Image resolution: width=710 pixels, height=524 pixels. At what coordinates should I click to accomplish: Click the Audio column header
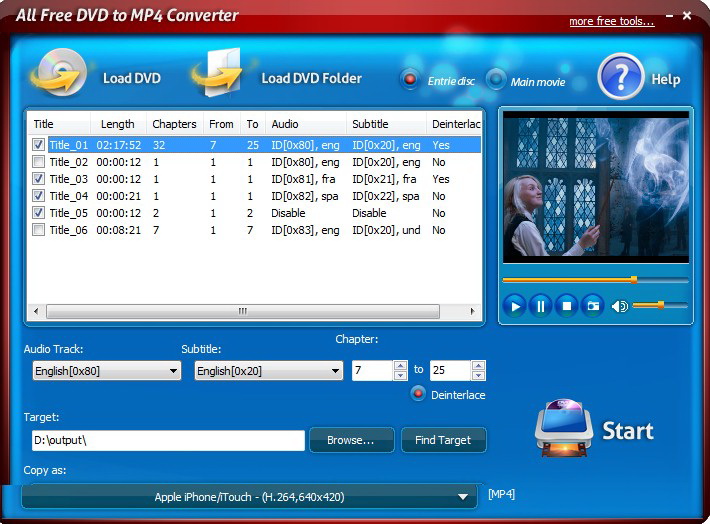[x=306, y=124]
